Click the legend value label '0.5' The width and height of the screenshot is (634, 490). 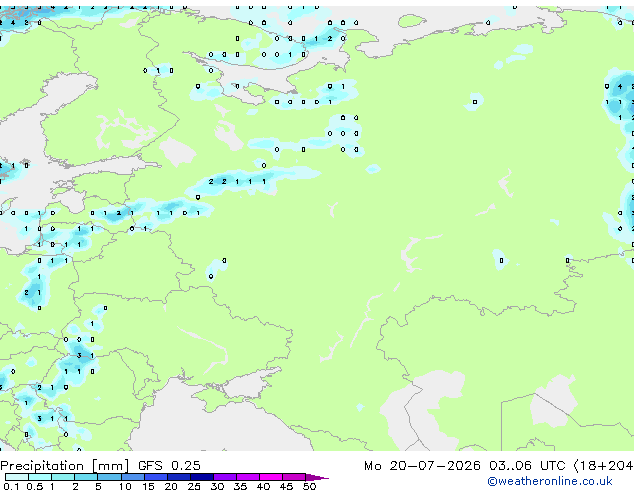[x=35, y=486]
